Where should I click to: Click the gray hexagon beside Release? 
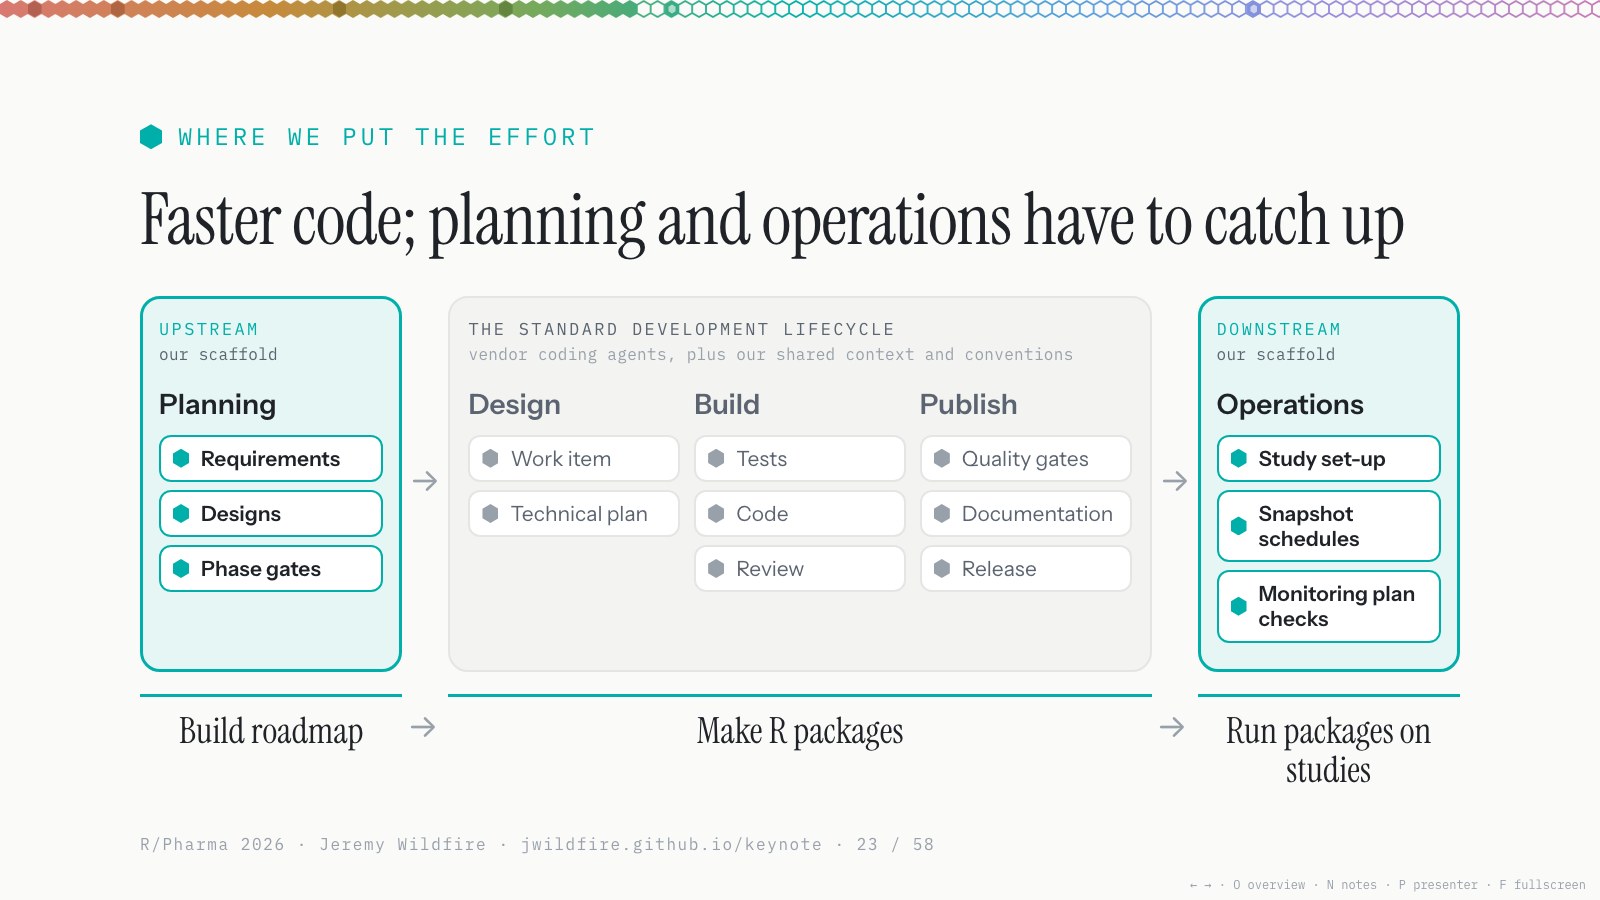pos(942,568)
